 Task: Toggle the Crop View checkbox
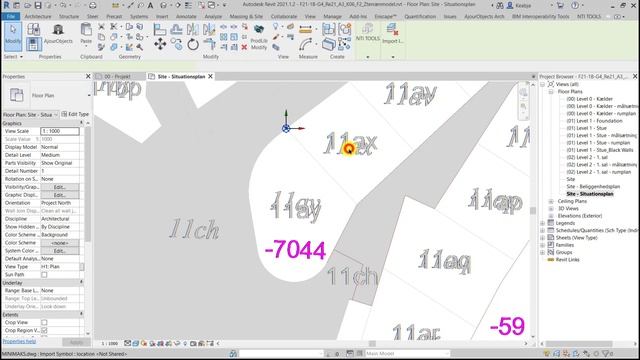coord(44,322)
